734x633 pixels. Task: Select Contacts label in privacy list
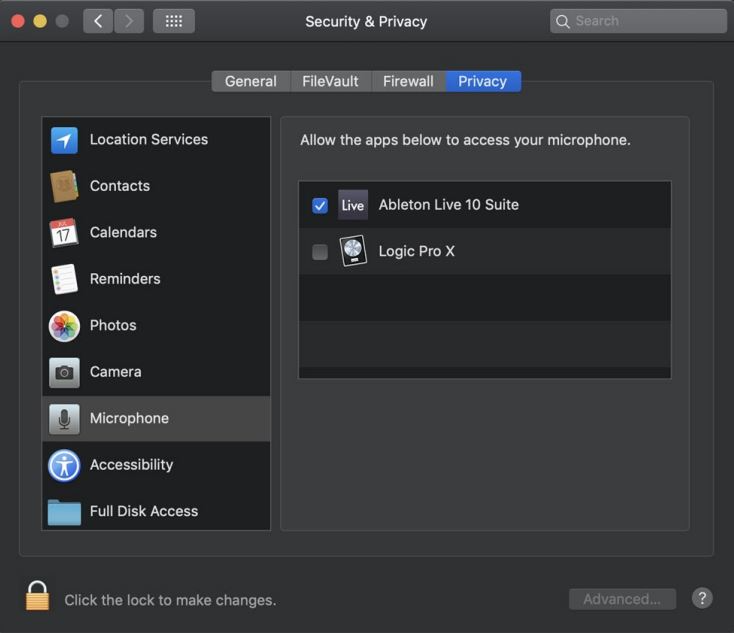[x=120, y=186]
